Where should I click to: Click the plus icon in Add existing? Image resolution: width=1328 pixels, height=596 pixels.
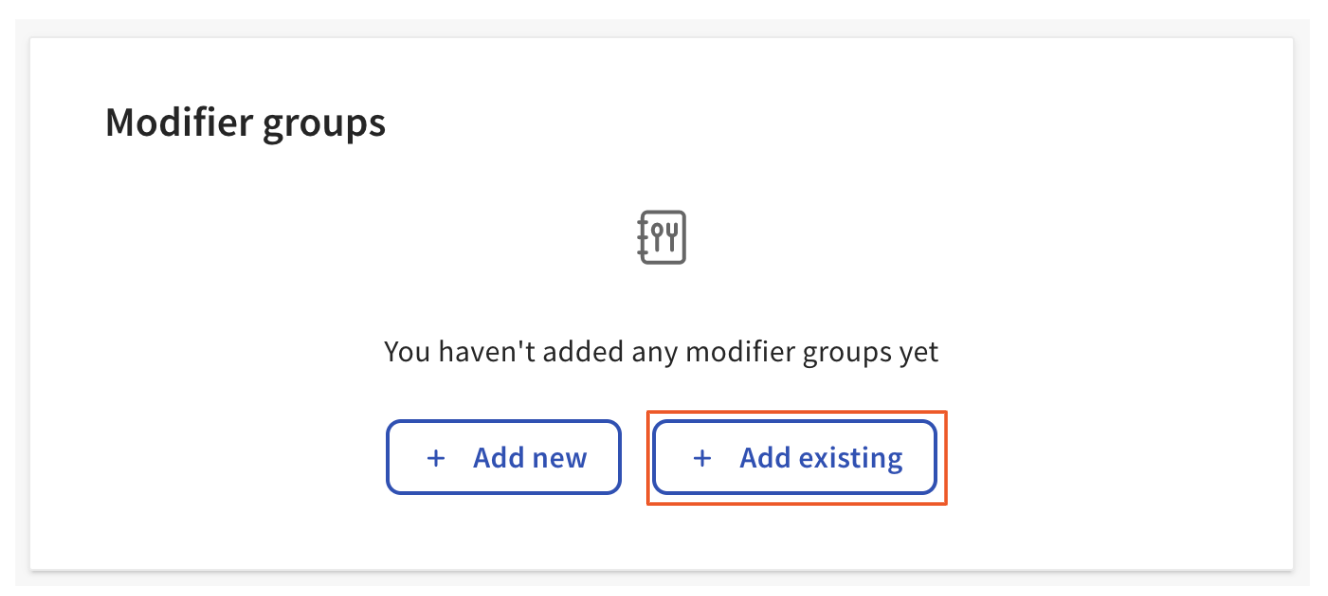click(x=702, y=458)
